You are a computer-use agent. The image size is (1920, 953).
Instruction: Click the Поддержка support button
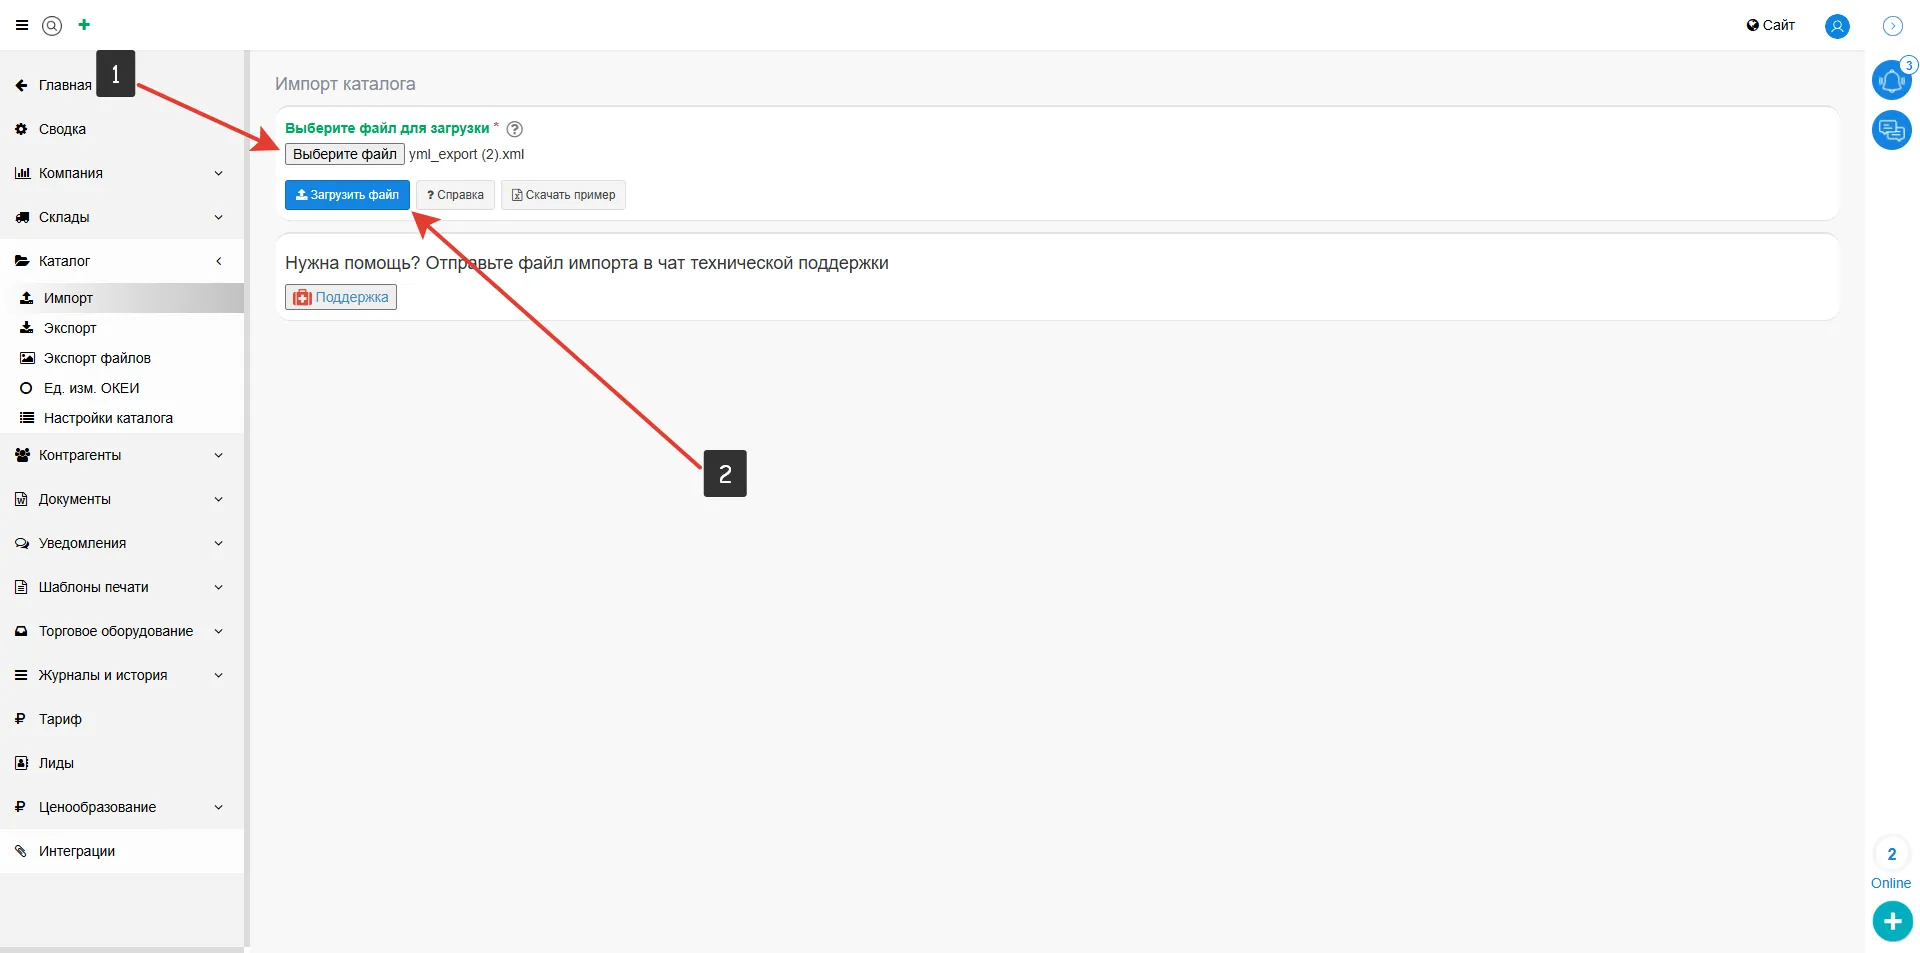pos(341,297)
